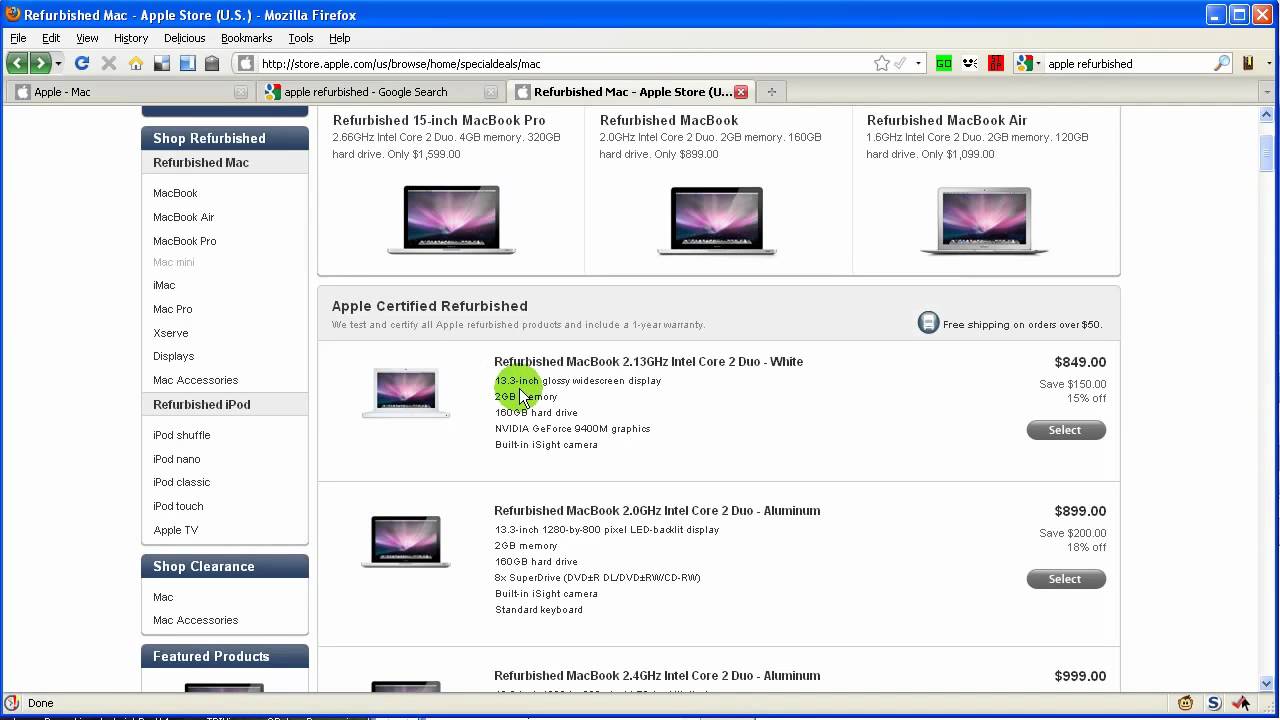Open the Tools menu
The width and height of the screenshot is (1280, 720).
(301, 38)
